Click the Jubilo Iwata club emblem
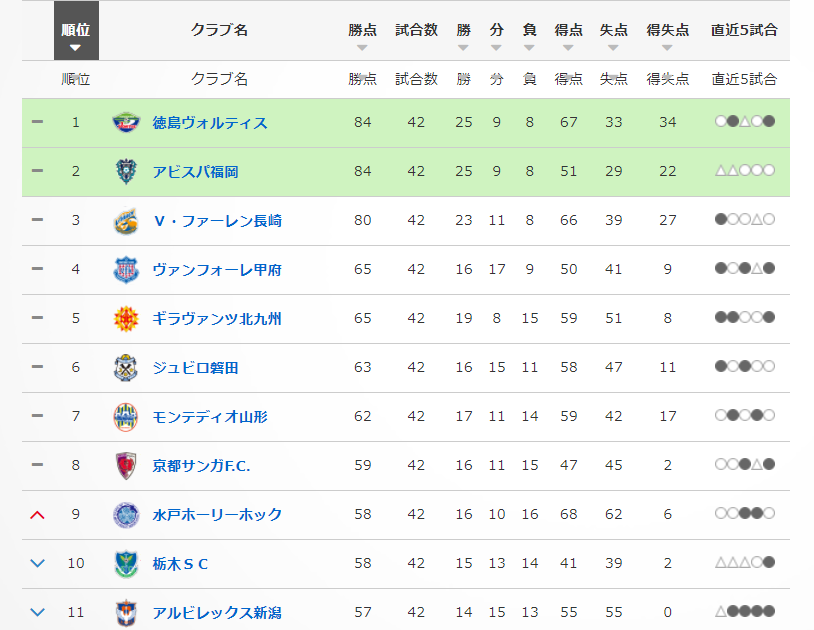The image size is (814, 630). point(126,368)
